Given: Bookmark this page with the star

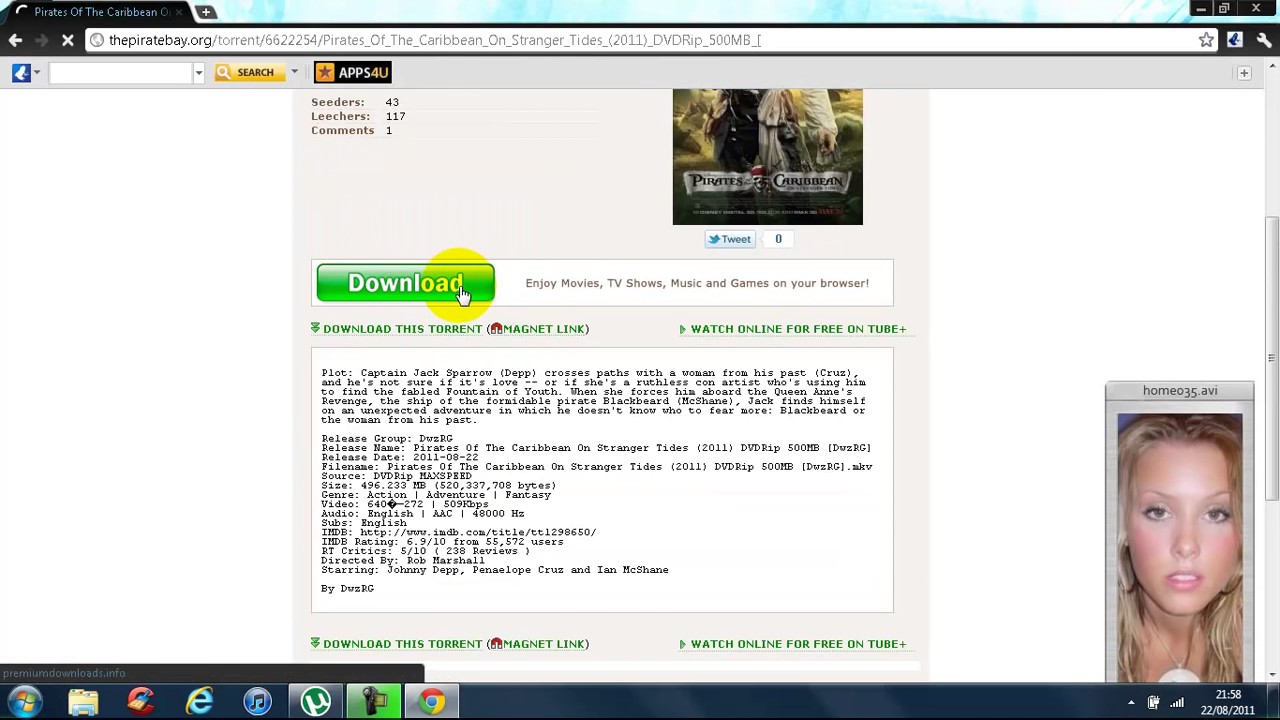Looking at the screenshot, I should click(1206, 40).
